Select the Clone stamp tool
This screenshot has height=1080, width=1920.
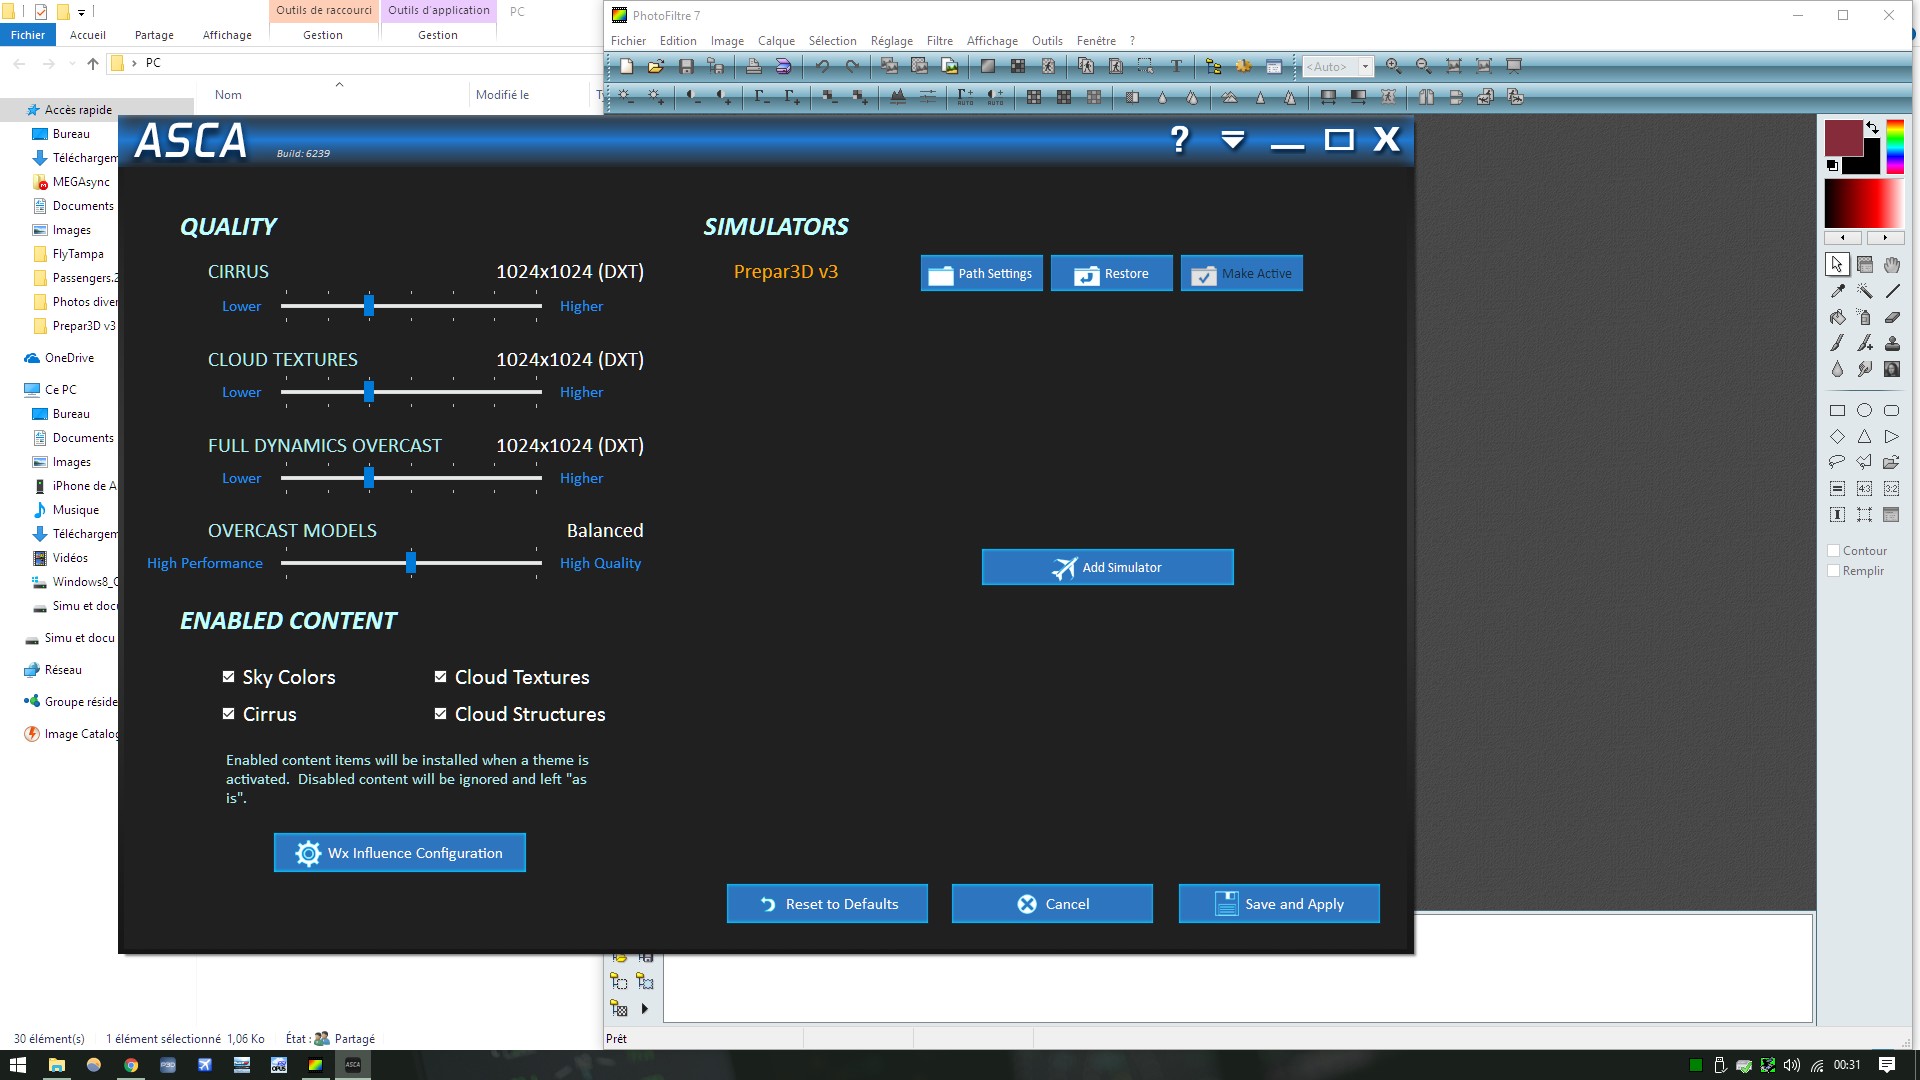[1892, 343]
